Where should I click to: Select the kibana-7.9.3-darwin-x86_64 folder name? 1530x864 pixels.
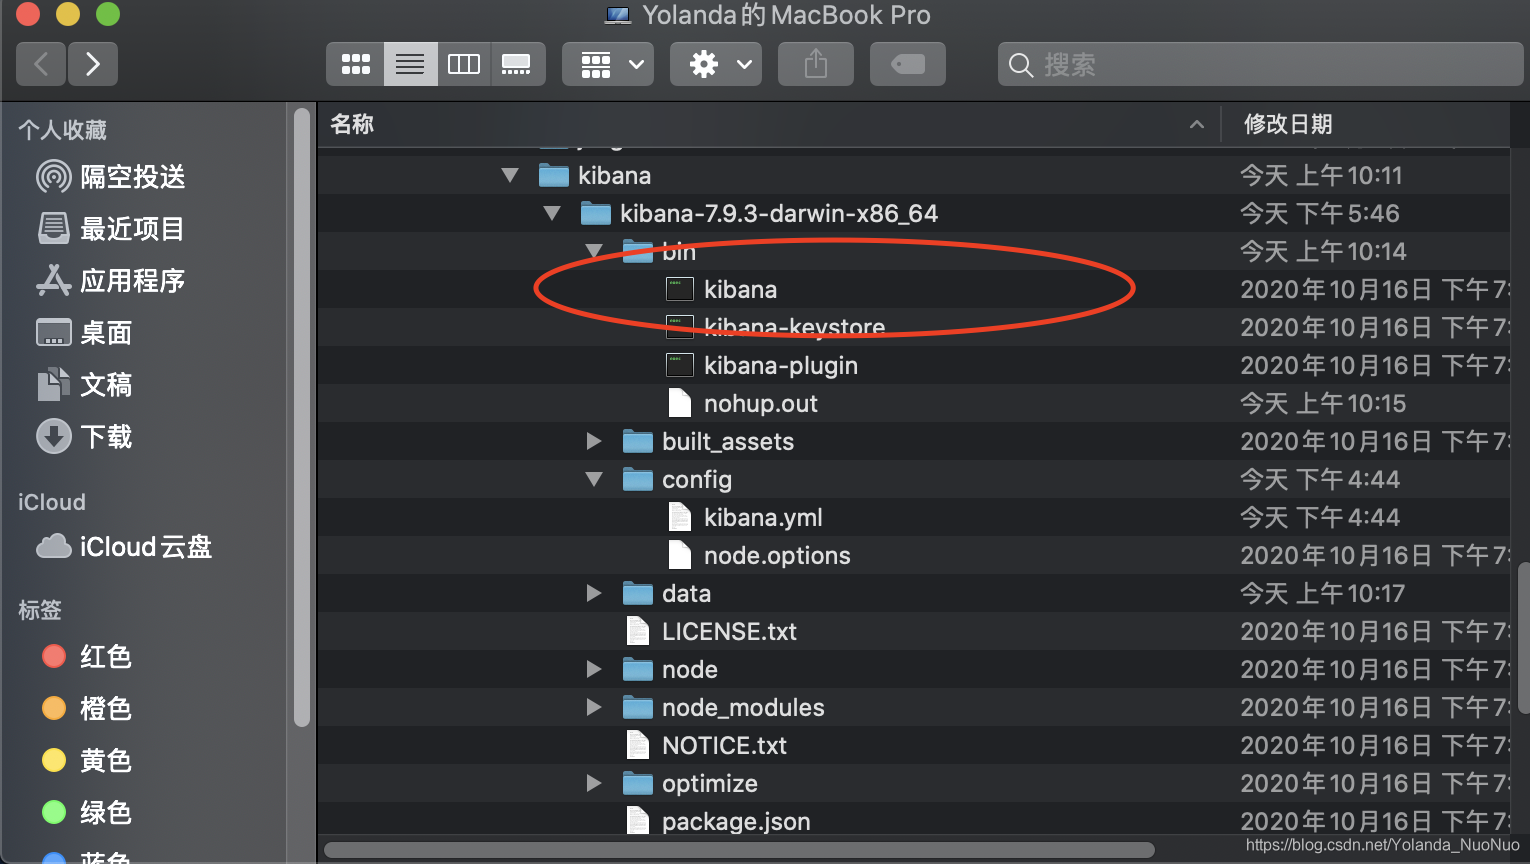coord(779,214)
